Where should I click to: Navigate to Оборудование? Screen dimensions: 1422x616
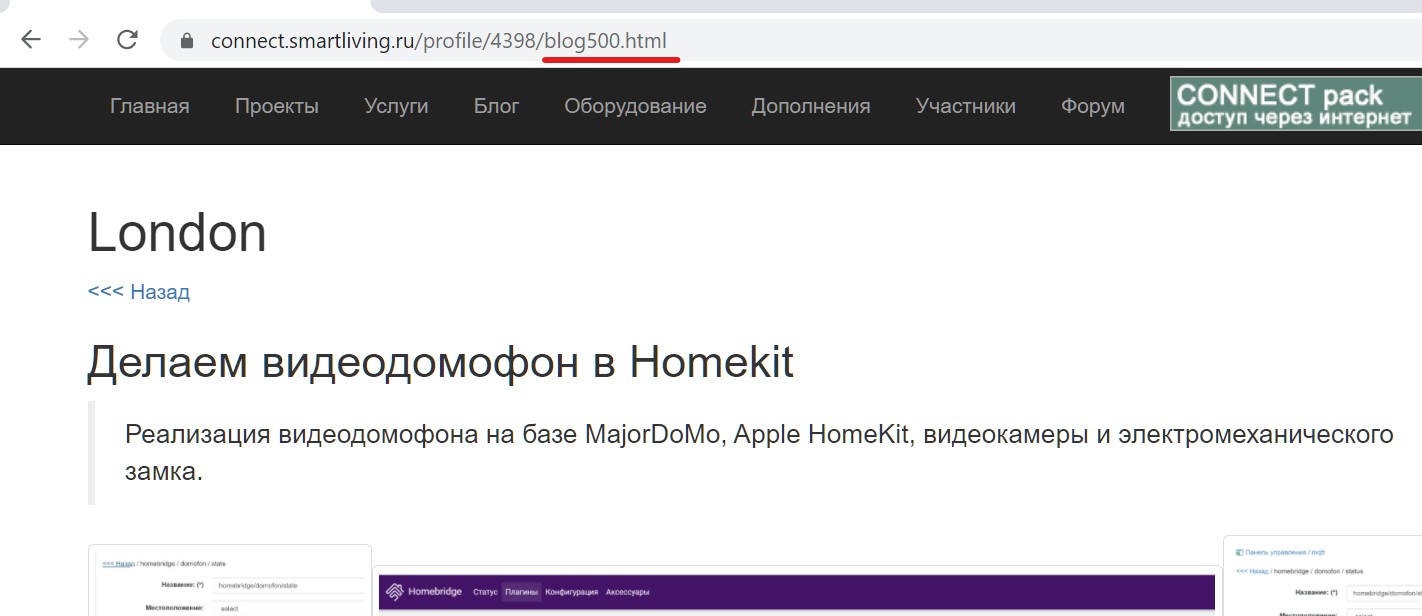coord(635,106)
